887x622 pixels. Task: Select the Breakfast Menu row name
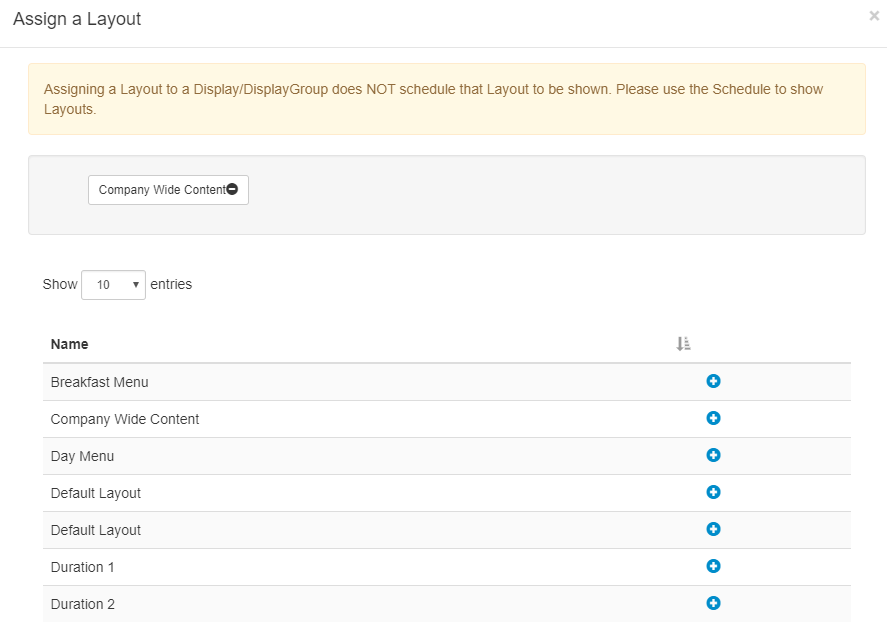(x=99, y=382)
